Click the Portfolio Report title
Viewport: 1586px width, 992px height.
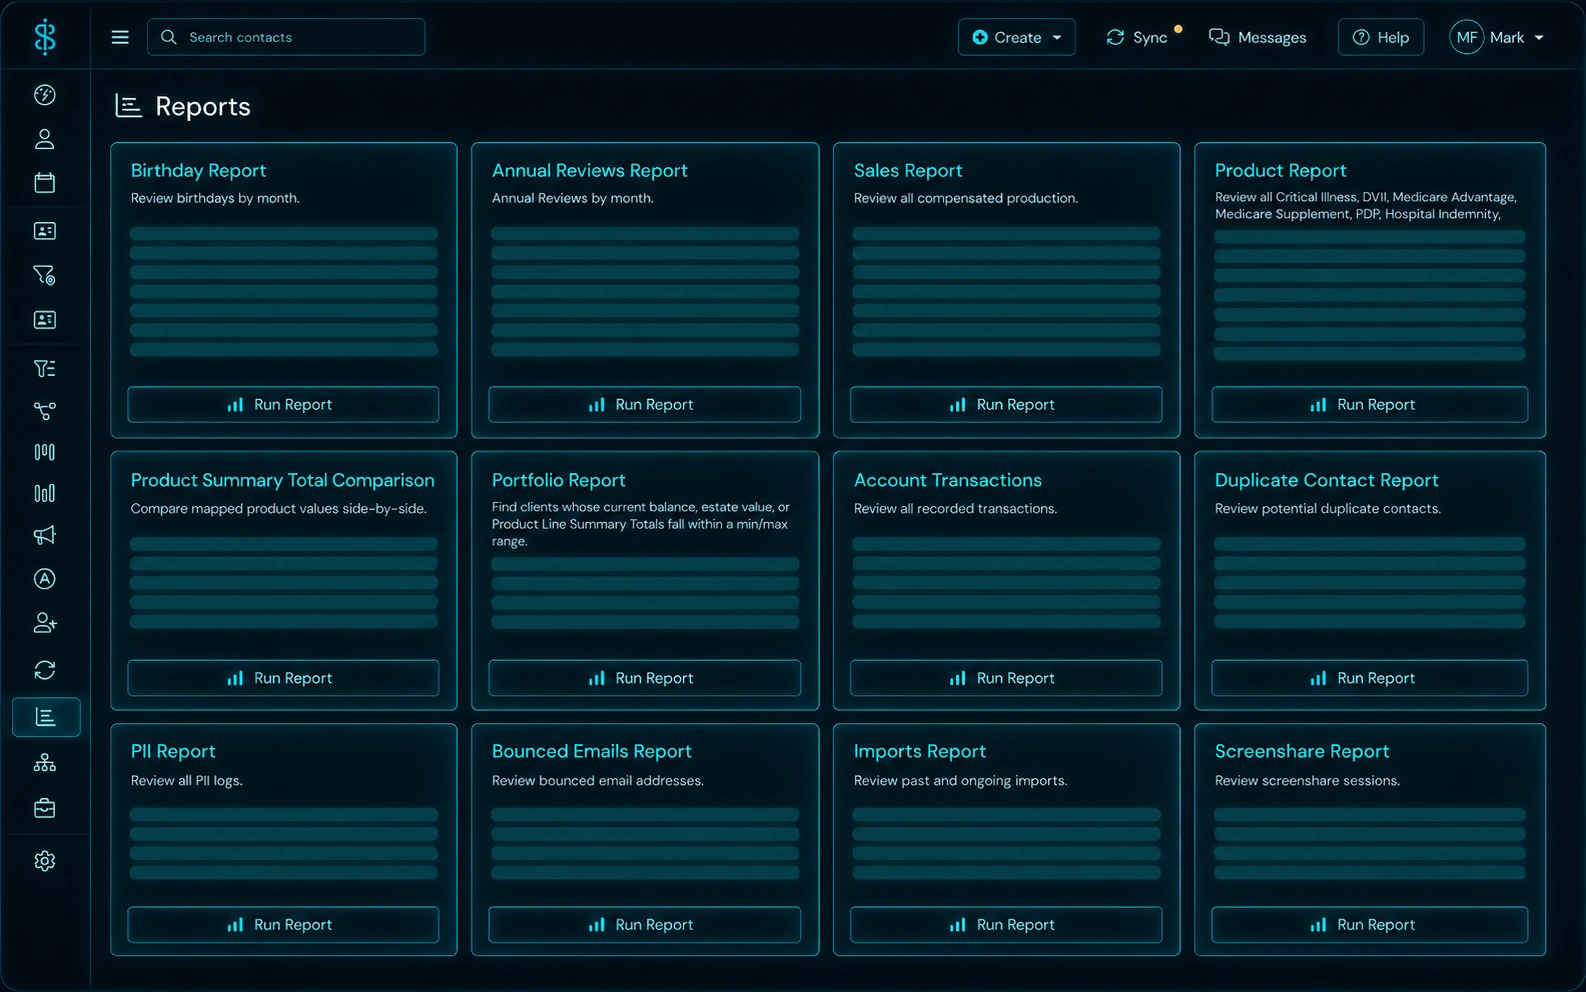[x=558, y=481]
